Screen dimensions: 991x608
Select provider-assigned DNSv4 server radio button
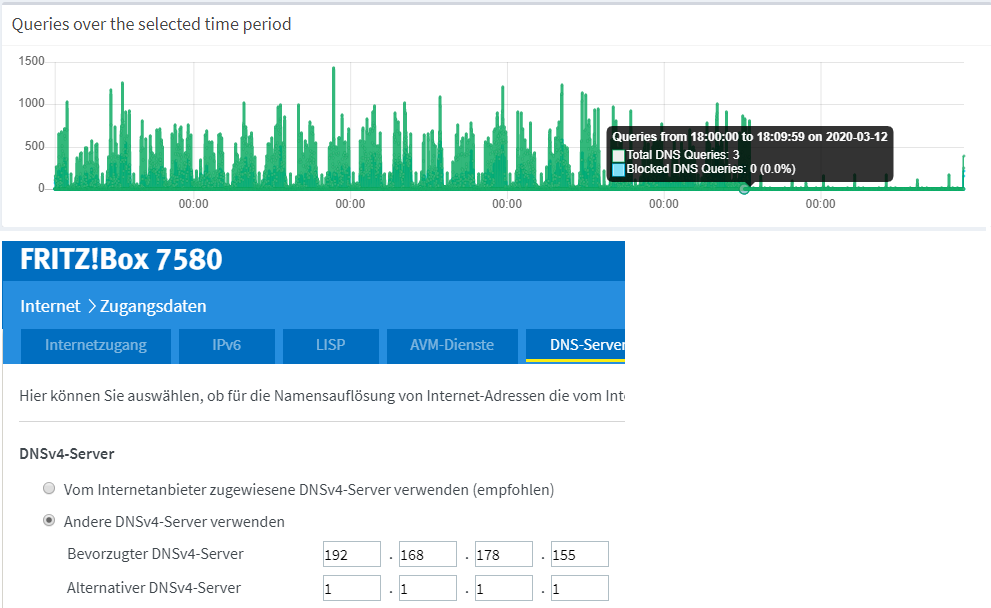point(49,488)
